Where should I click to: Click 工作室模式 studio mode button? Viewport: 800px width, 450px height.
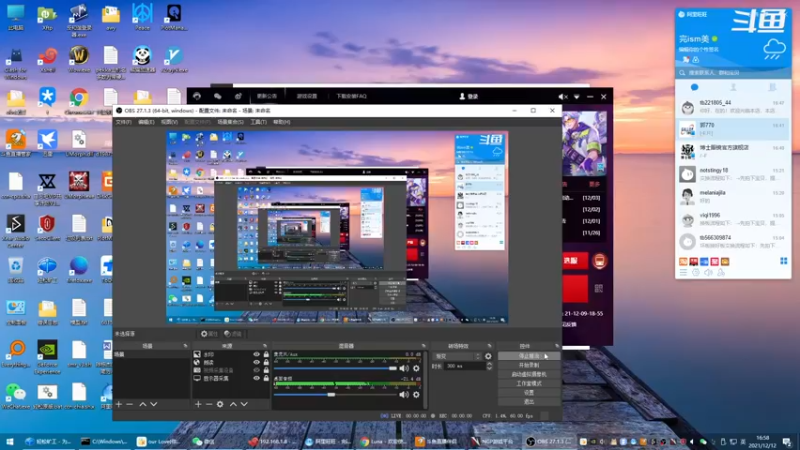click(529, 384)
